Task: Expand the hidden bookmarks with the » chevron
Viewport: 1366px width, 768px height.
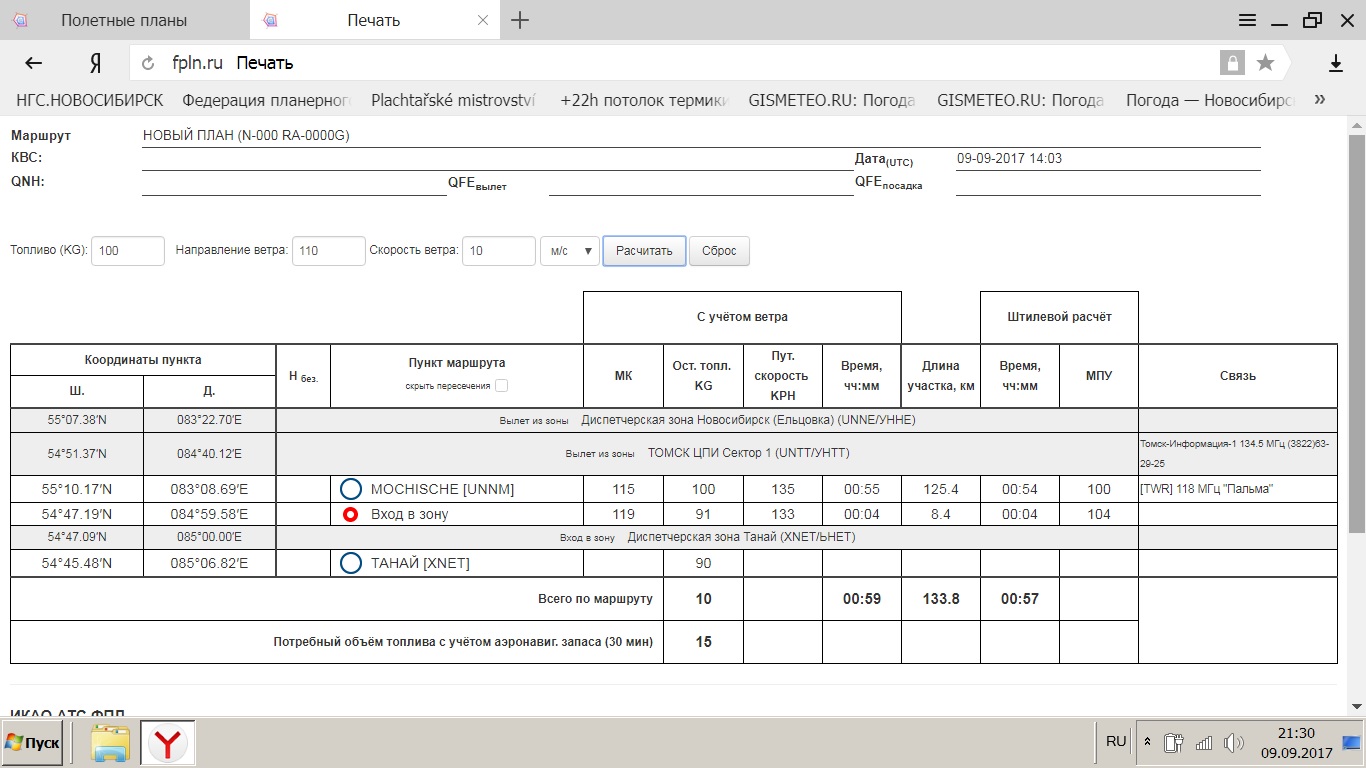Action: coord(1320,100)
